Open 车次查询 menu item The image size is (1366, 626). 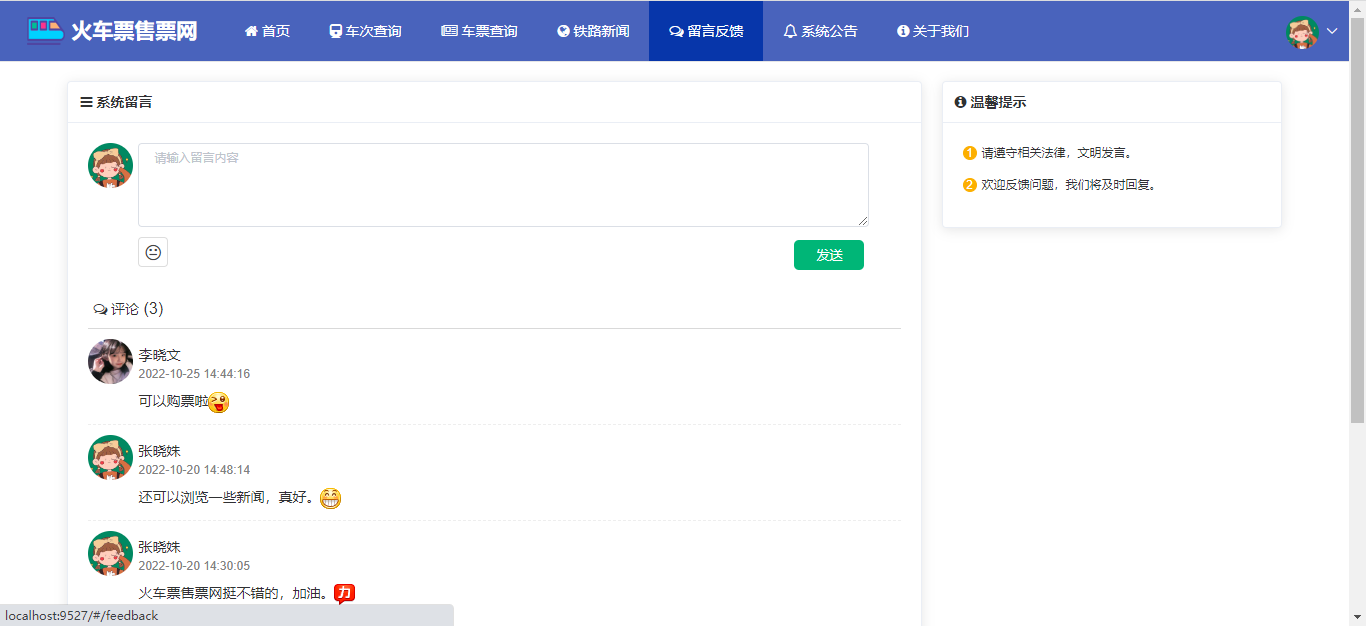pos(365,31)
